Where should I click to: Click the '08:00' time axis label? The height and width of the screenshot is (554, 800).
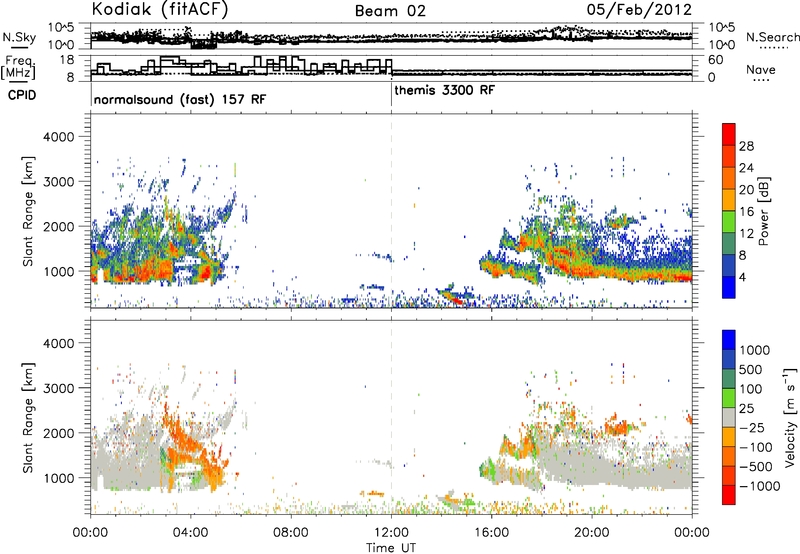pyautogui.click(x=291, y=533)
